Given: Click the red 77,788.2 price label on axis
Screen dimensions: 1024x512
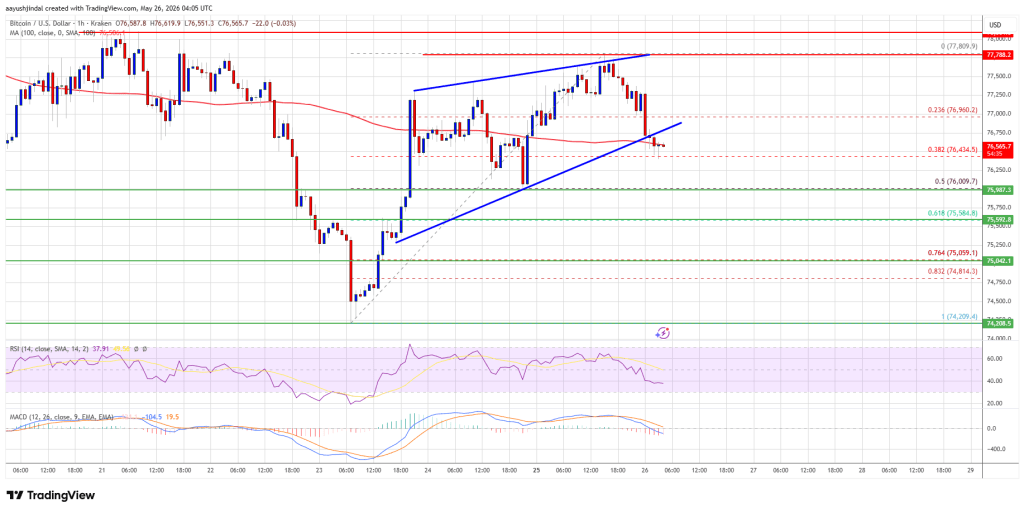Looking at the screenshot, I should click(1000, 55).
